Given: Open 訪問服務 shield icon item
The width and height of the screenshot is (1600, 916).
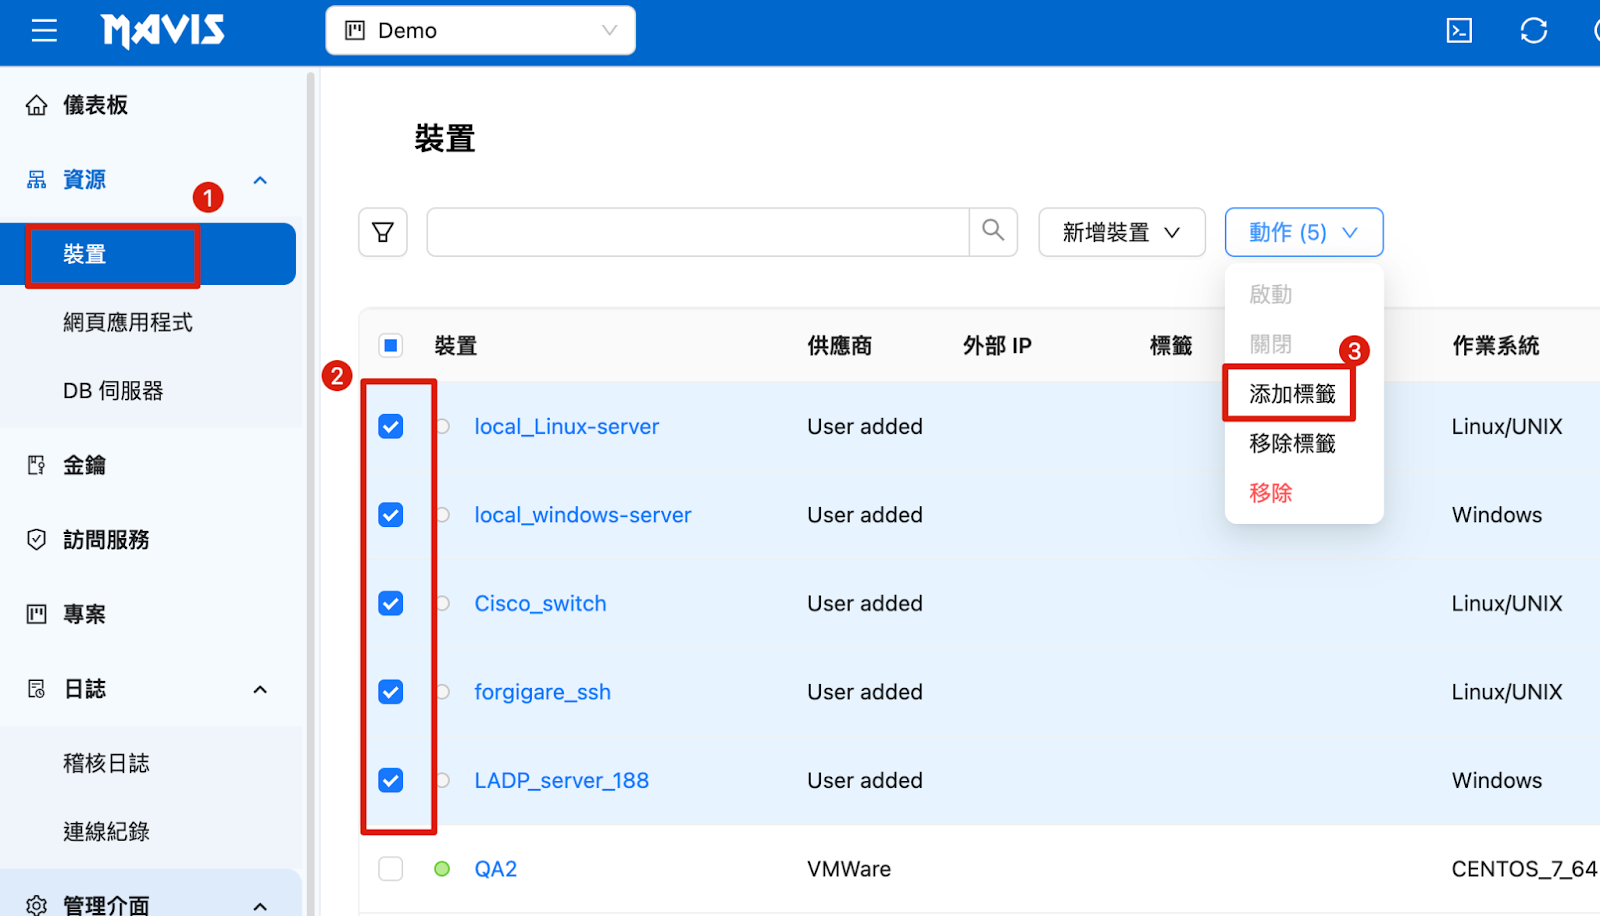Looking at the screenshot, I should tap(37, 540).
